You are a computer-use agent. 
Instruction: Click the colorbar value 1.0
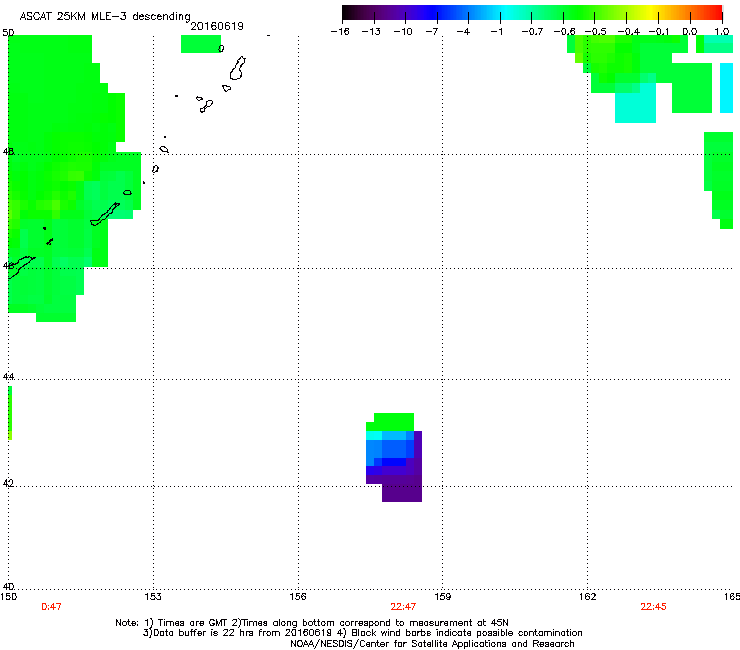(722, 32)
